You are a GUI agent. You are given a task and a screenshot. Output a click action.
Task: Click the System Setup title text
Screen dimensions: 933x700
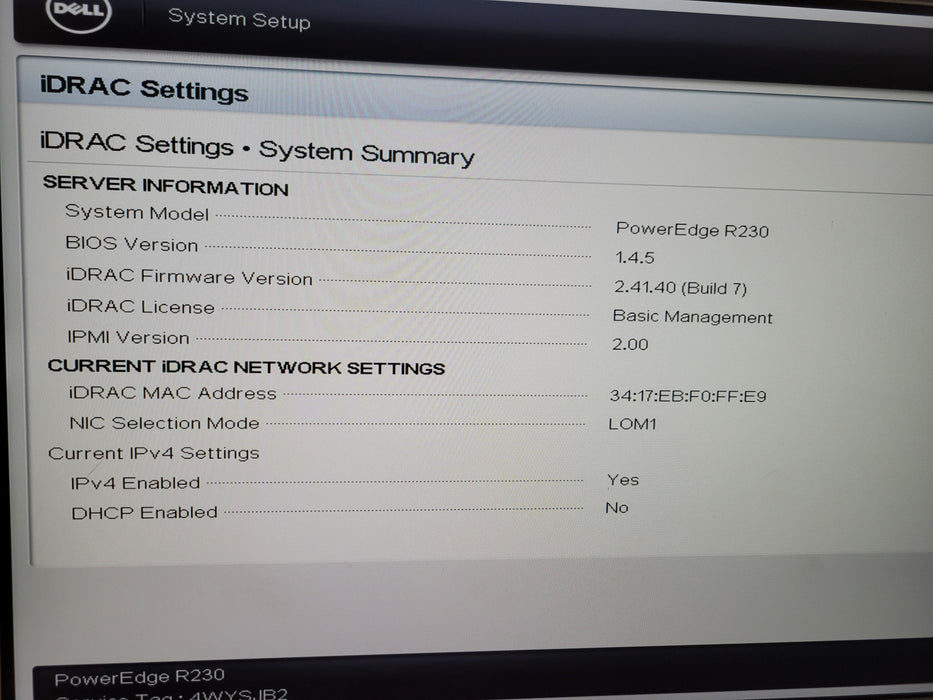(239, 19)
